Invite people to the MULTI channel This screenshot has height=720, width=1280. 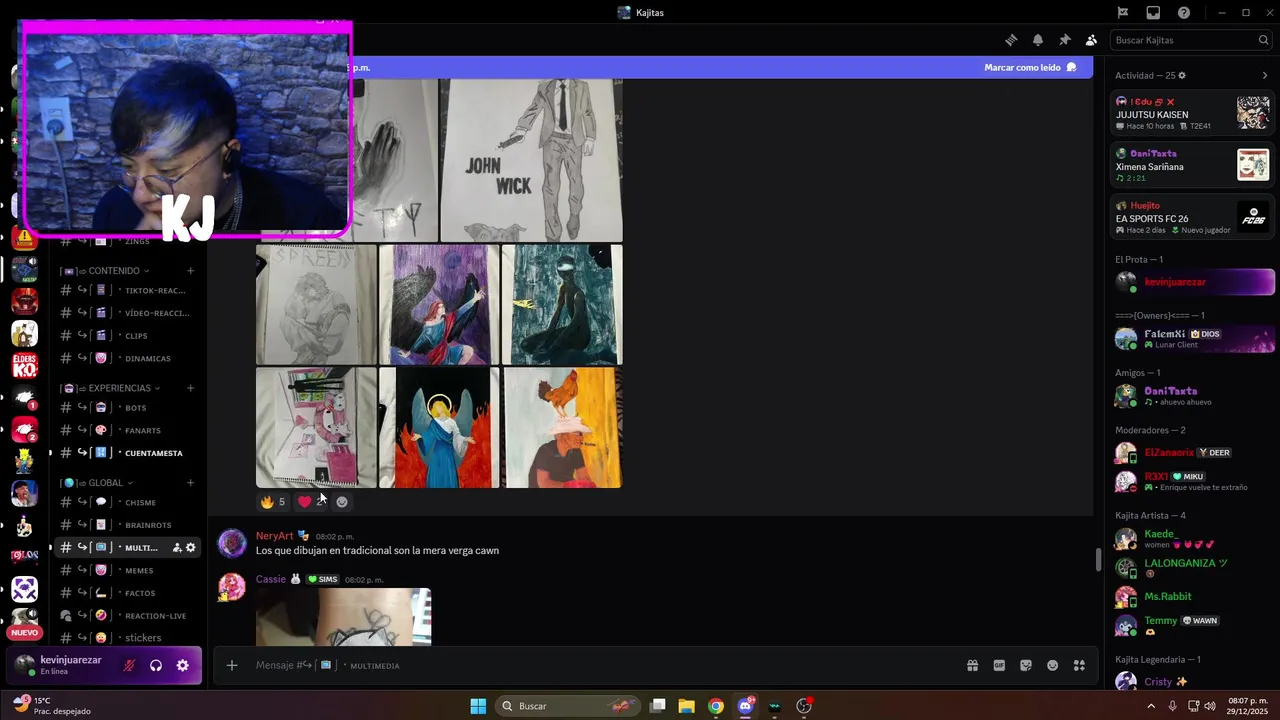click(x=177, y=548)
